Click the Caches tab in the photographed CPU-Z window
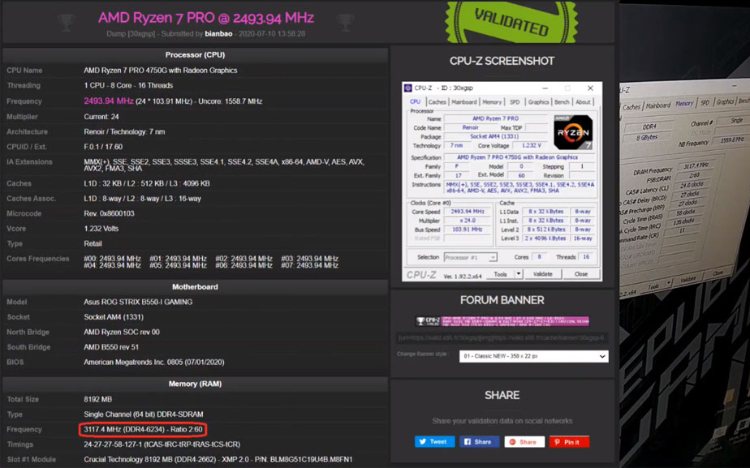The height and width of the screenshot is (468, 750). 631,107
